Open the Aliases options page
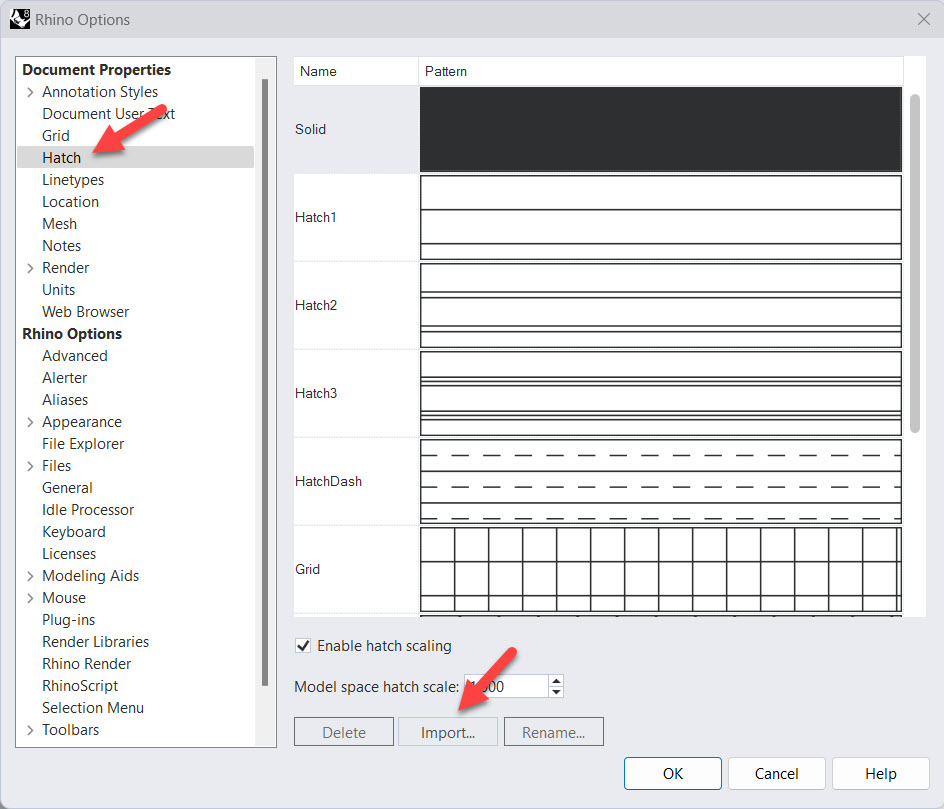 click(65, 400)
